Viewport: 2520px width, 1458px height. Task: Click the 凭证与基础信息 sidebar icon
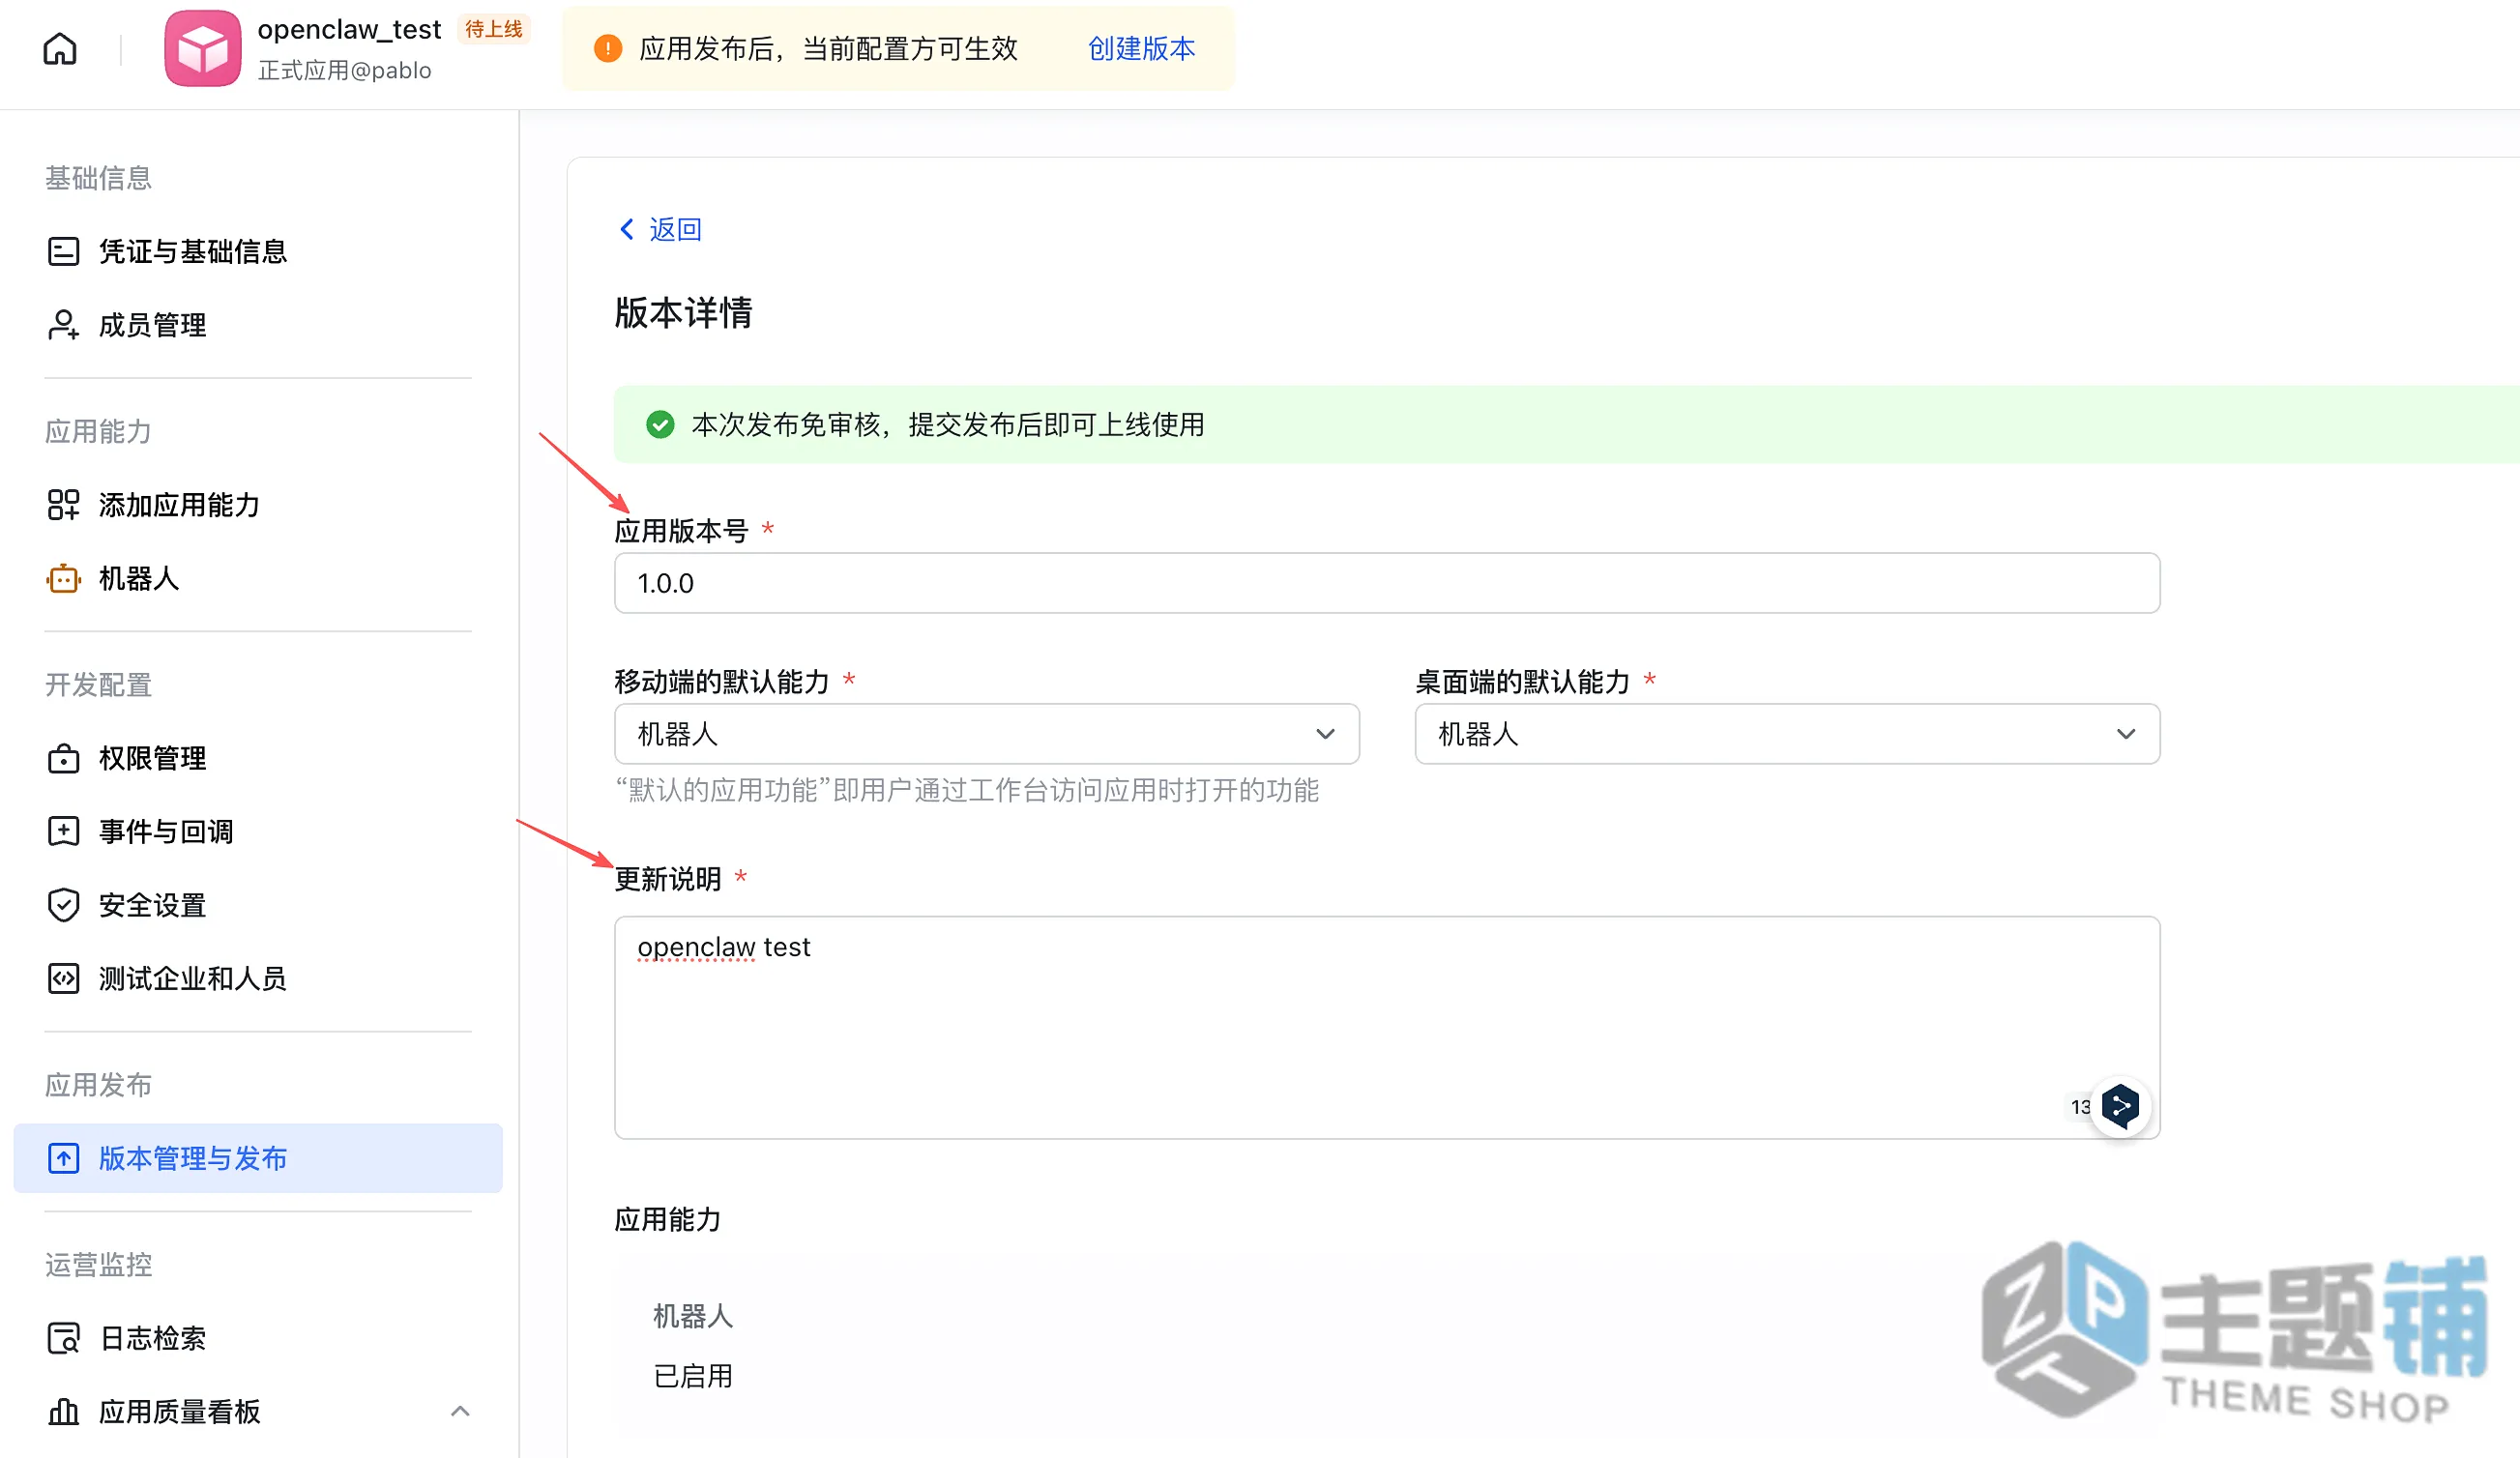tap(63, 251)
